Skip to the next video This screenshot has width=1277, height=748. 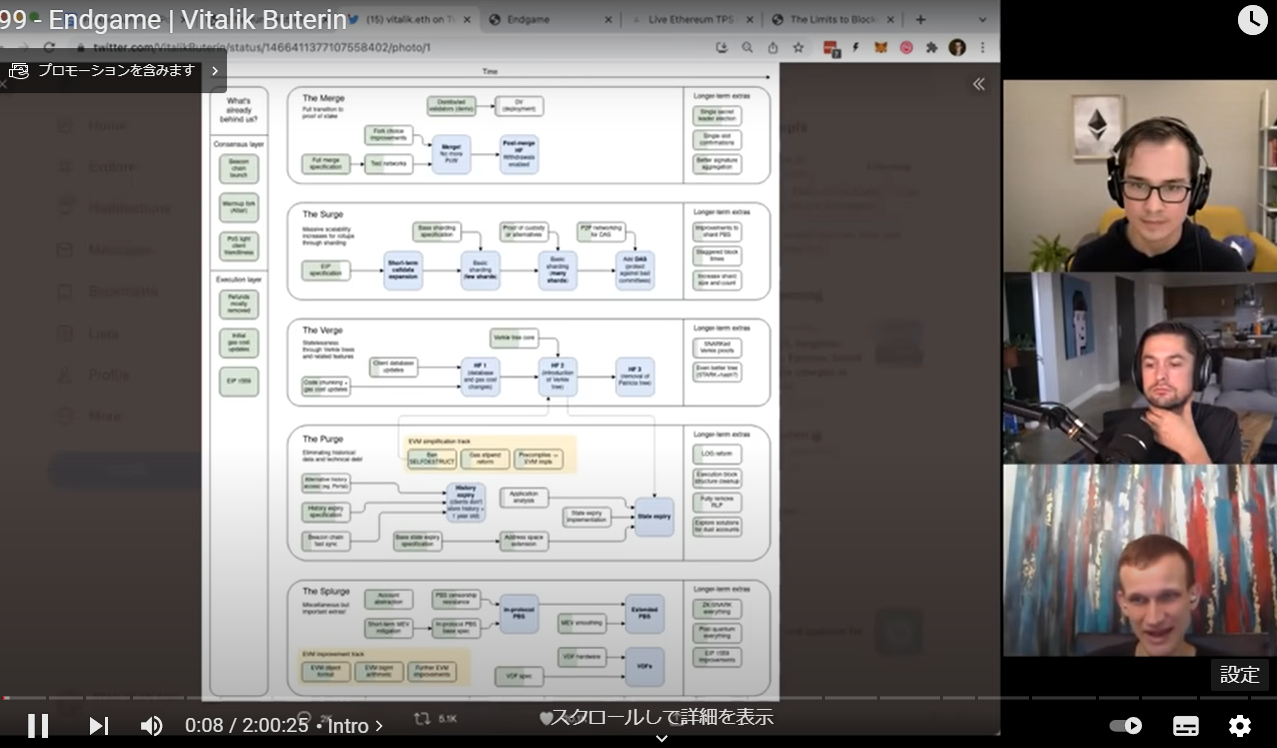click(98, 726)
